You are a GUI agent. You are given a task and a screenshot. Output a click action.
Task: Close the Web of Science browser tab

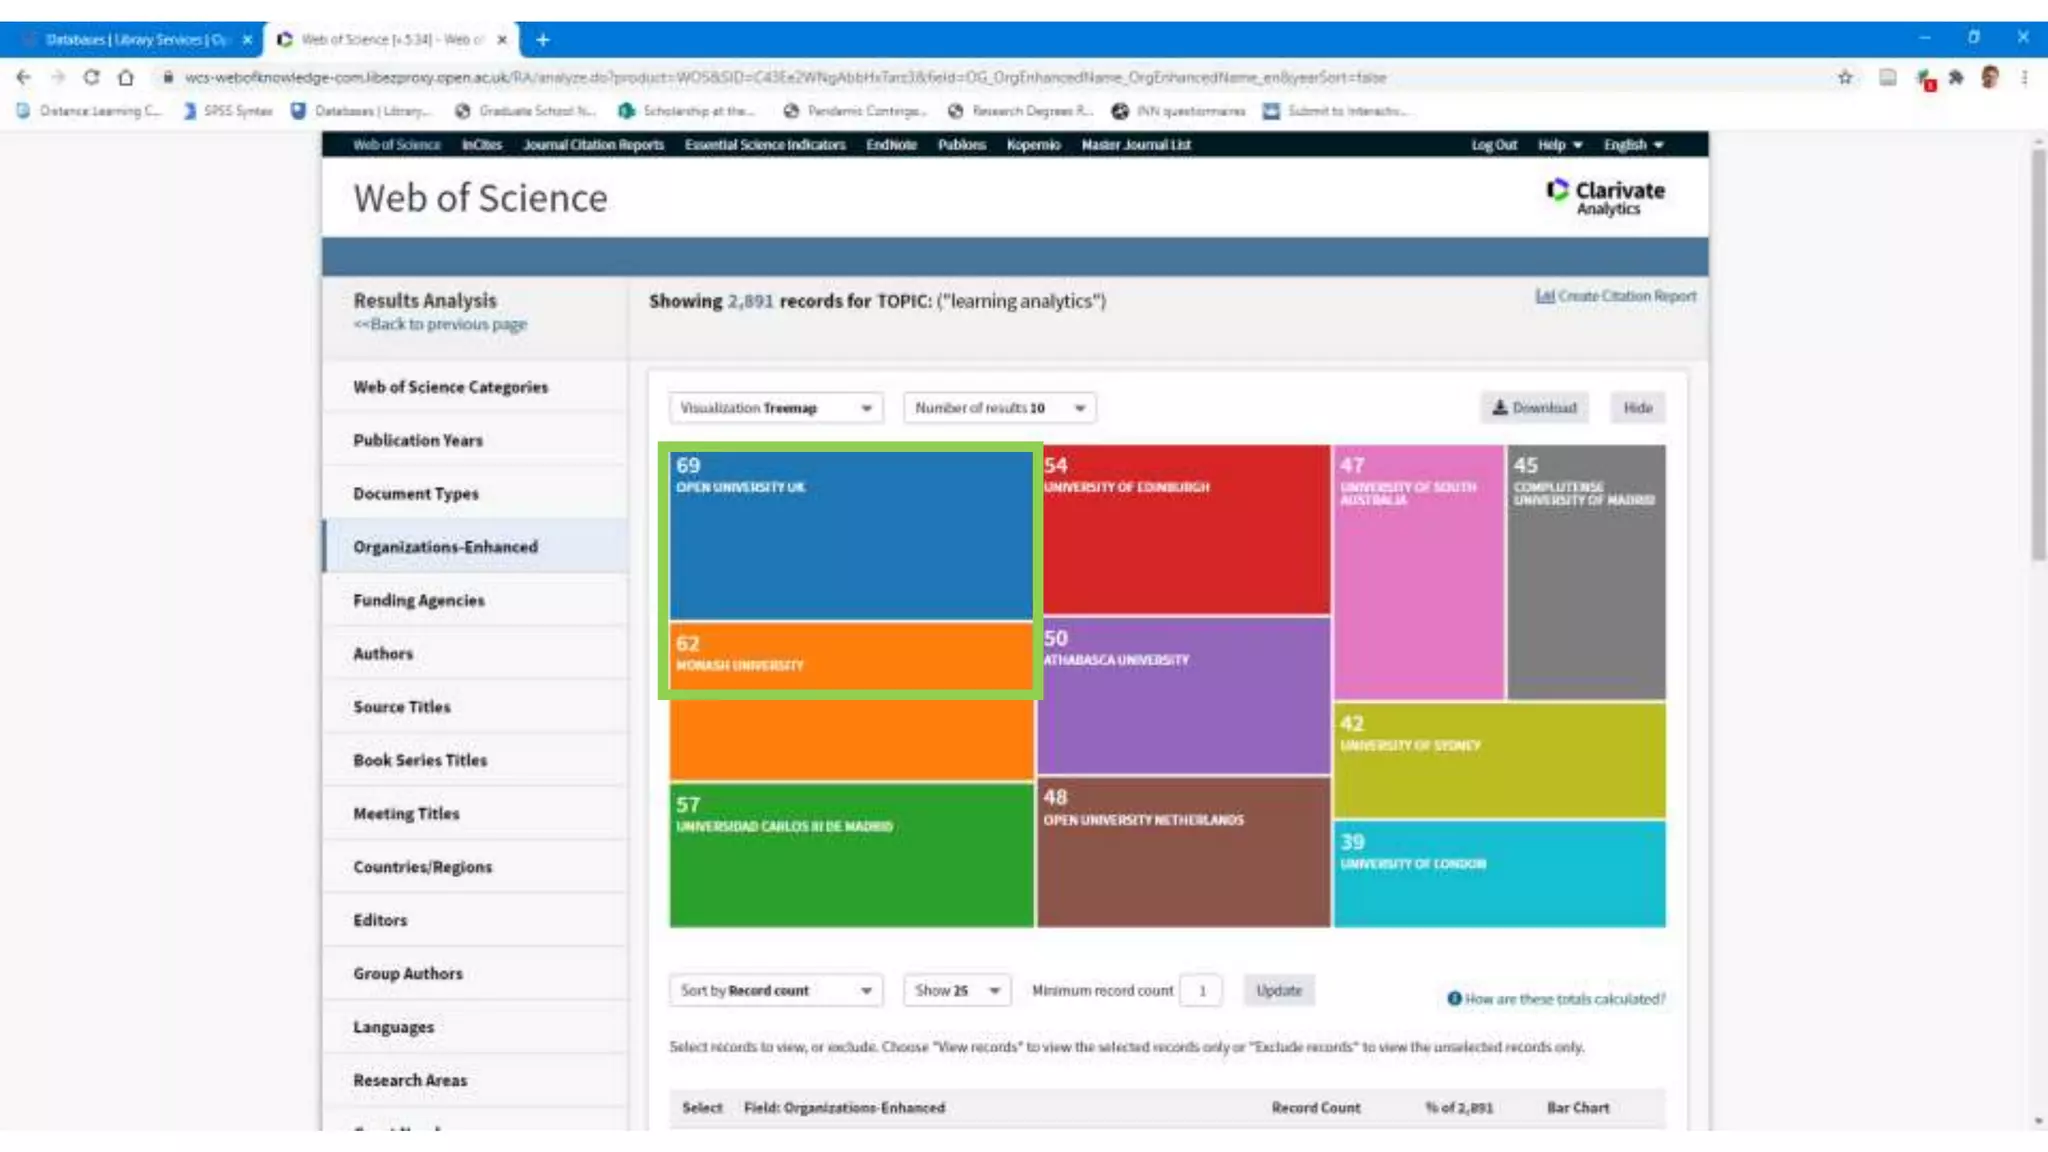point(502,40)
